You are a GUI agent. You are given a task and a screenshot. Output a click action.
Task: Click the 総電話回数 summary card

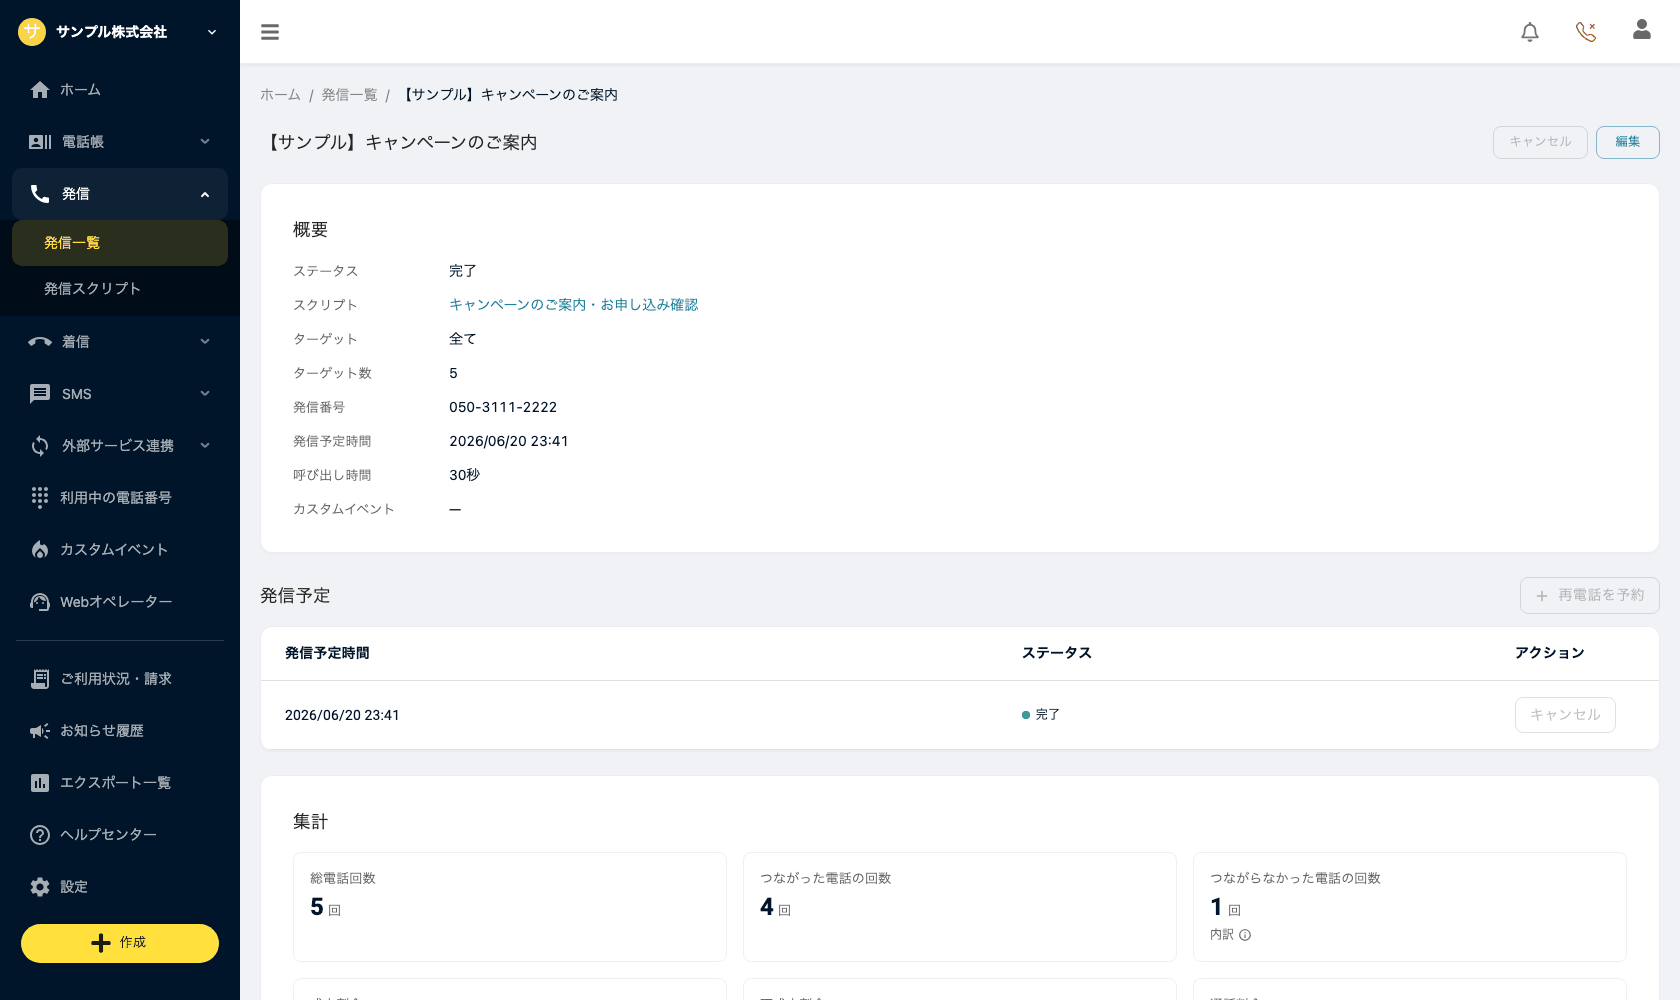(510, 907)
